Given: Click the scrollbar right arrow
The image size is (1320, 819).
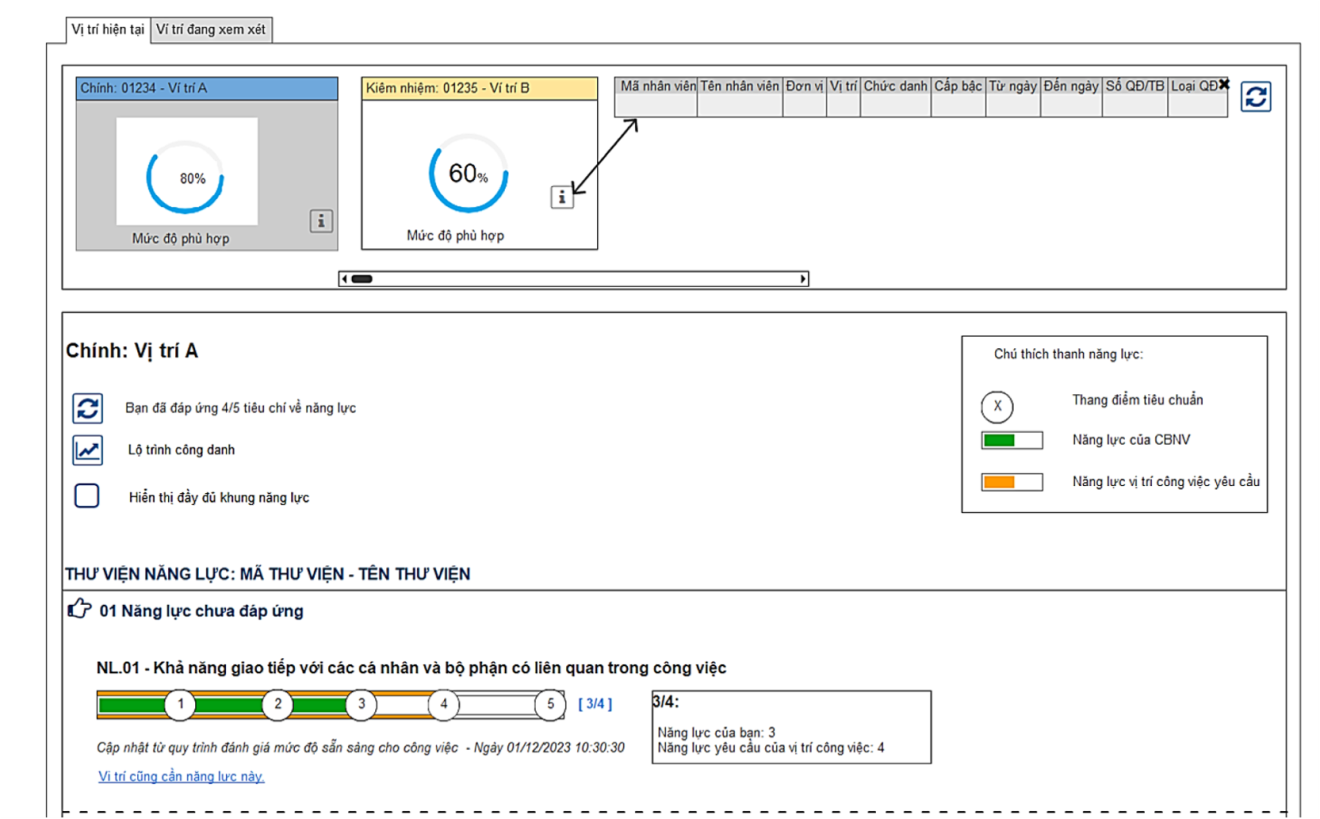Looking at the screenshot, I should (x=802, y=278).
